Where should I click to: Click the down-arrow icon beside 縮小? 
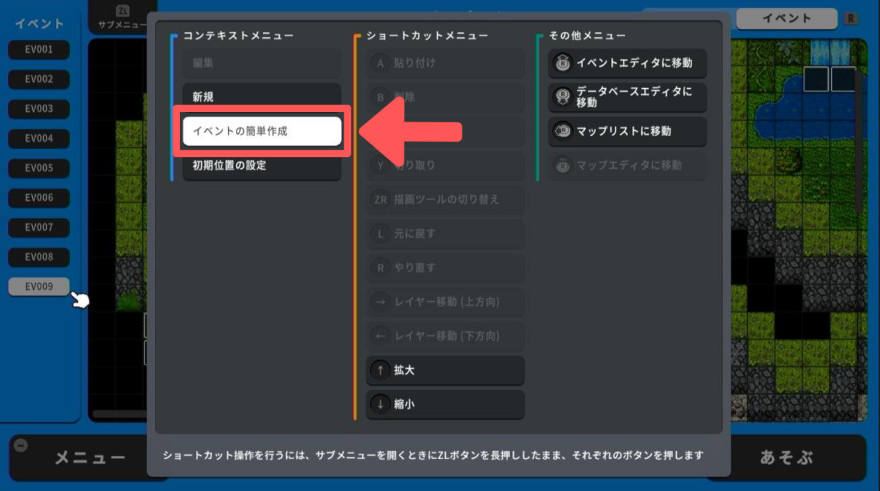(381, 405)
